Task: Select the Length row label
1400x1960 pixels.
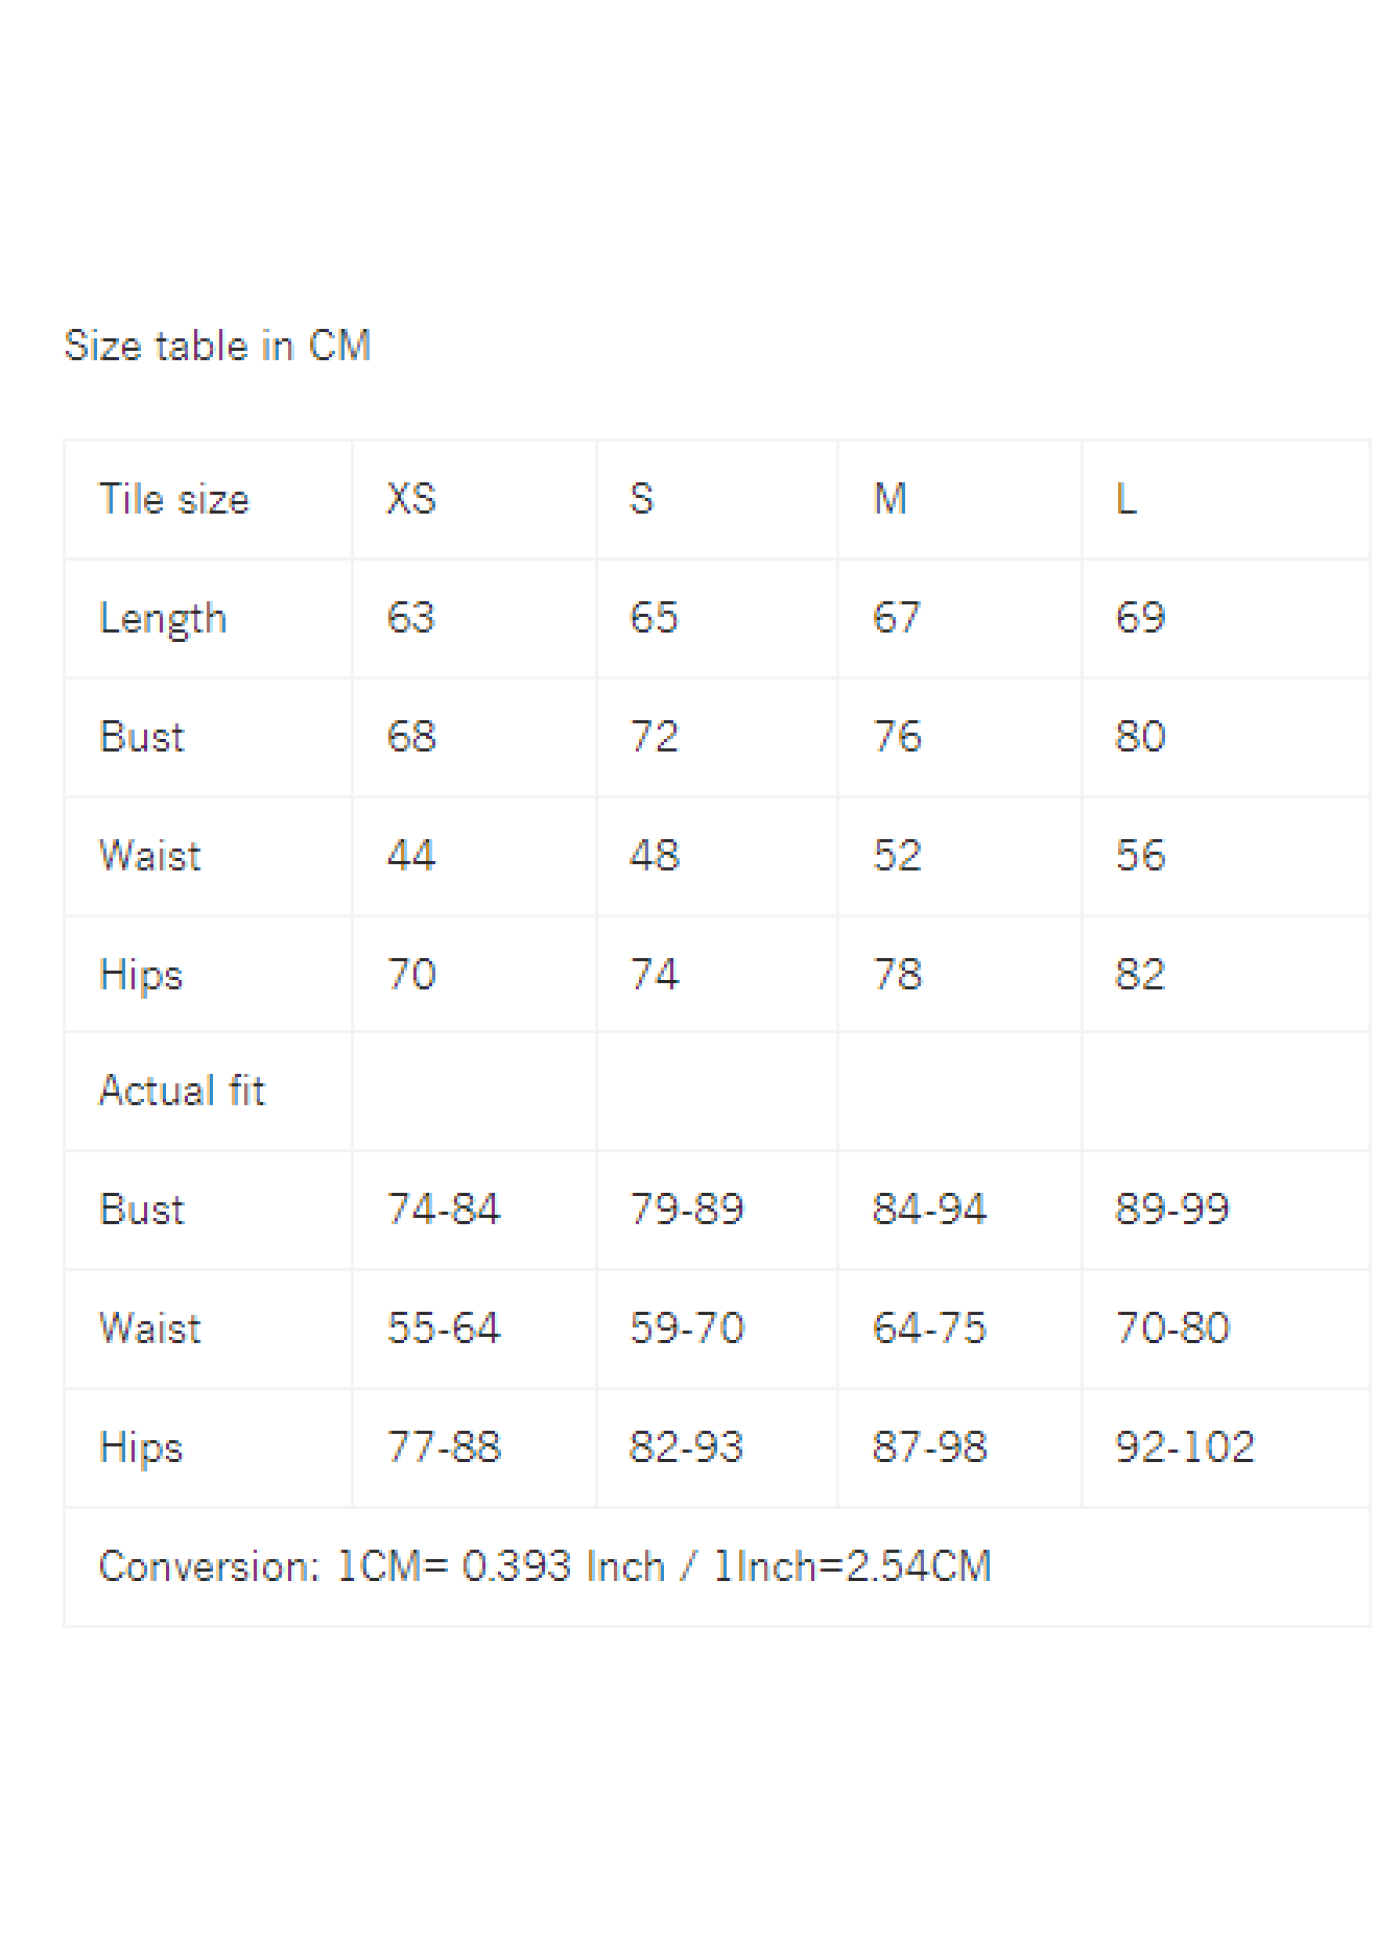Action: point(163,618)
